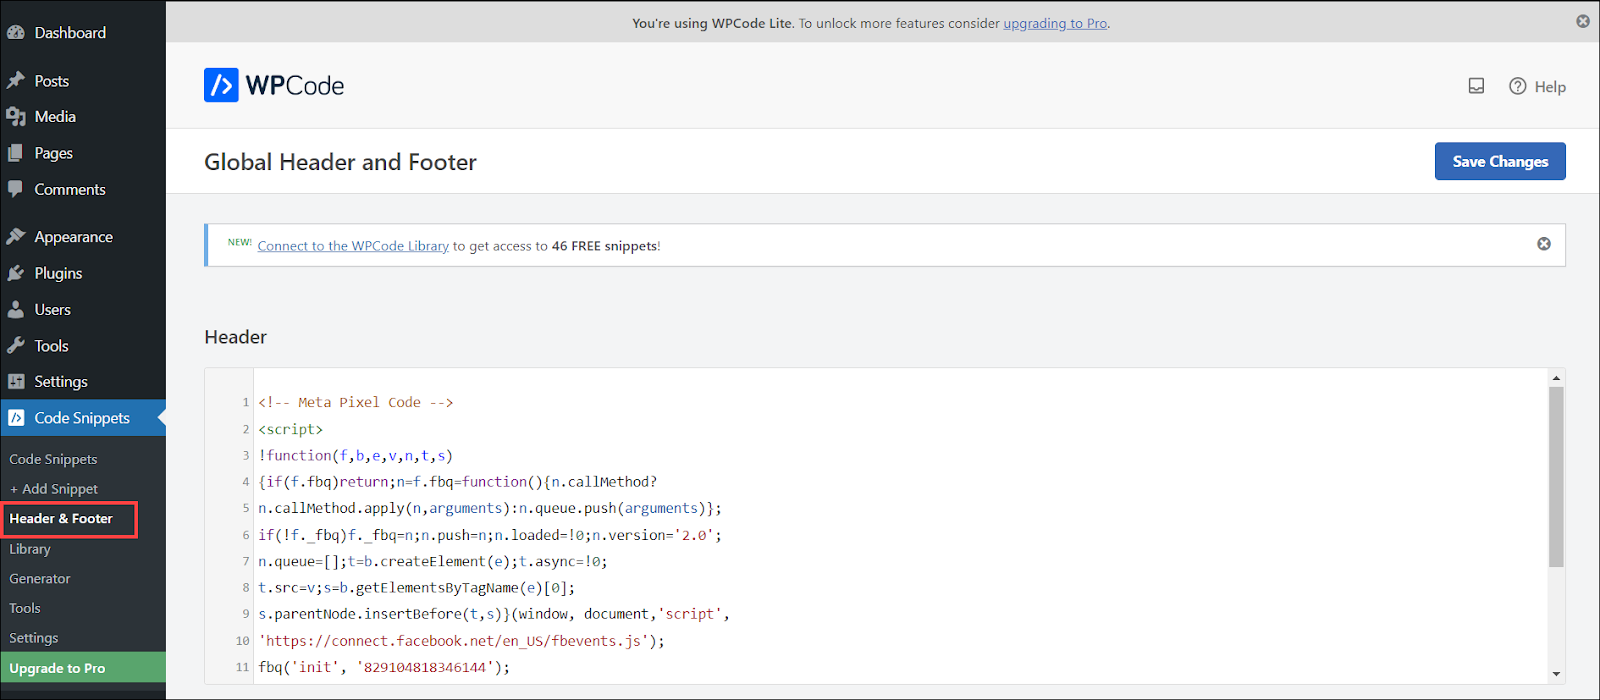The image size is (1600, 700).
Task: Click the header code editor scrollbar thumb
Action: point(1556,477)
